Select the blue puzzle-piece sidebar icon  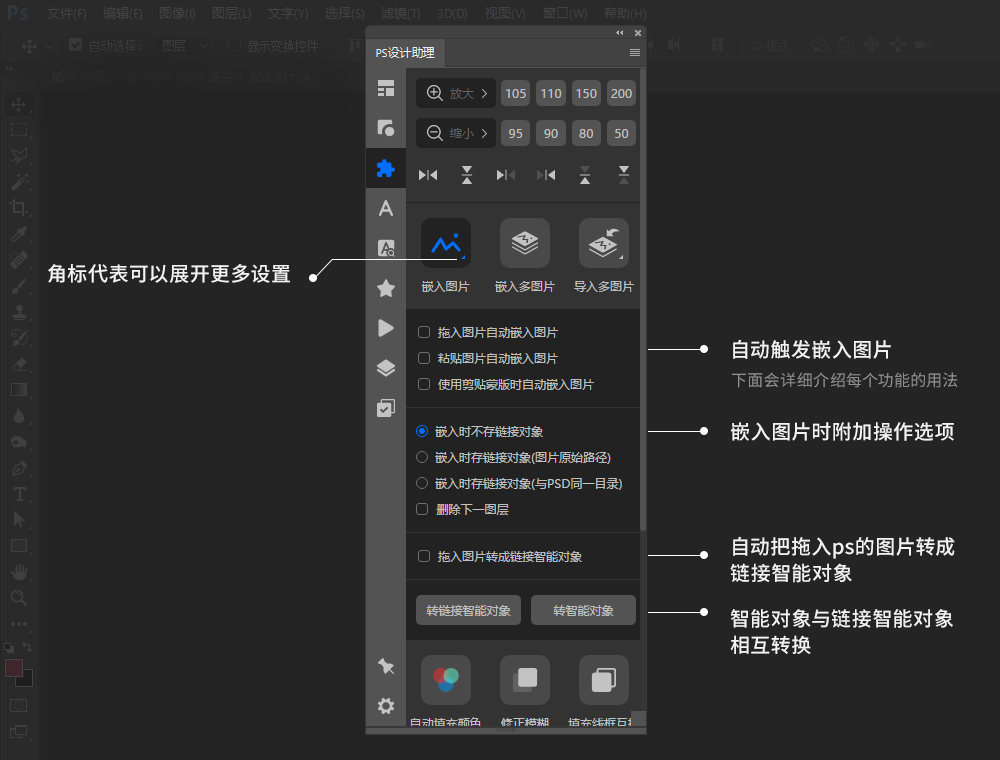point(386,168)
